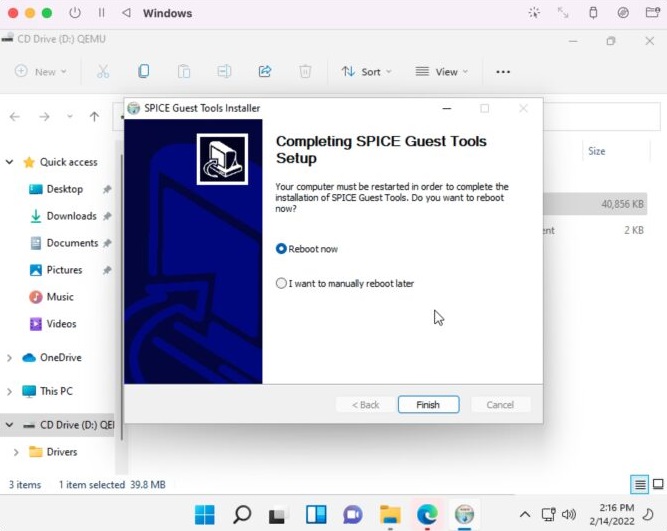Viewport: 667px width, 531px height.
Task: Click SPICE installer icon on taskbar
Action: 464,514
